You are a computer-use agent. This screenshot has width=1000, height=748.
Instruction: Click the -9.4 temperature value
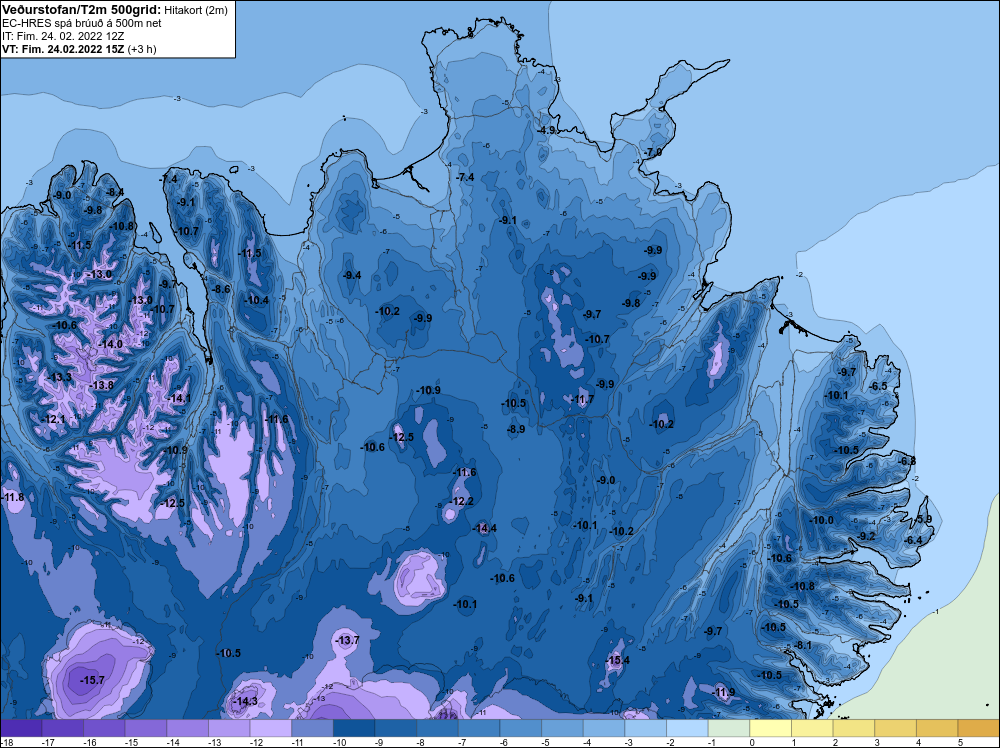click(352, 275)
